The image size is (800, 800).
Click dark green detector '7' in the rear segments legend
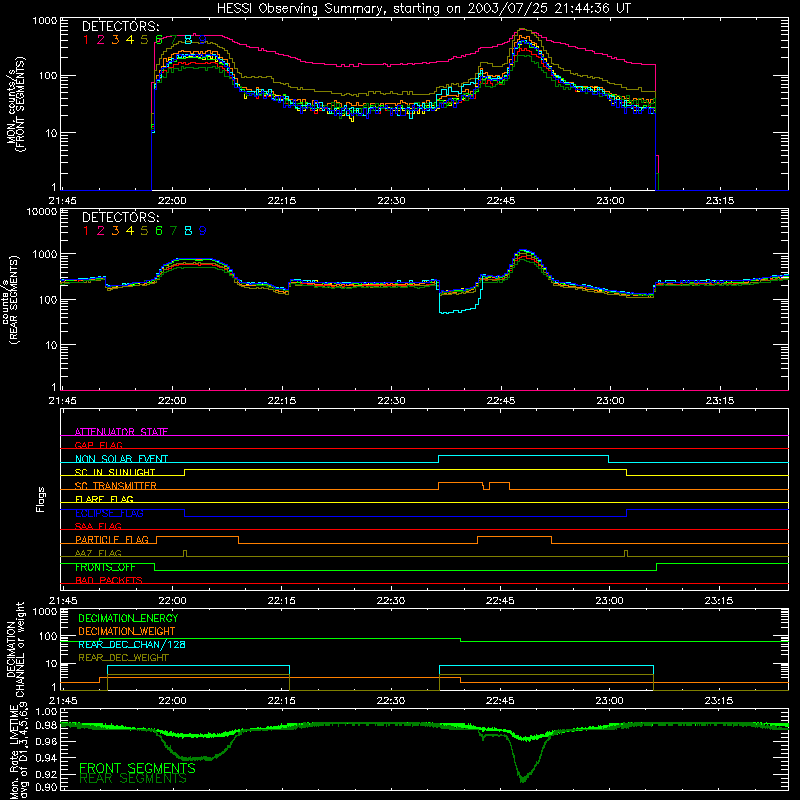coord(173,231)
